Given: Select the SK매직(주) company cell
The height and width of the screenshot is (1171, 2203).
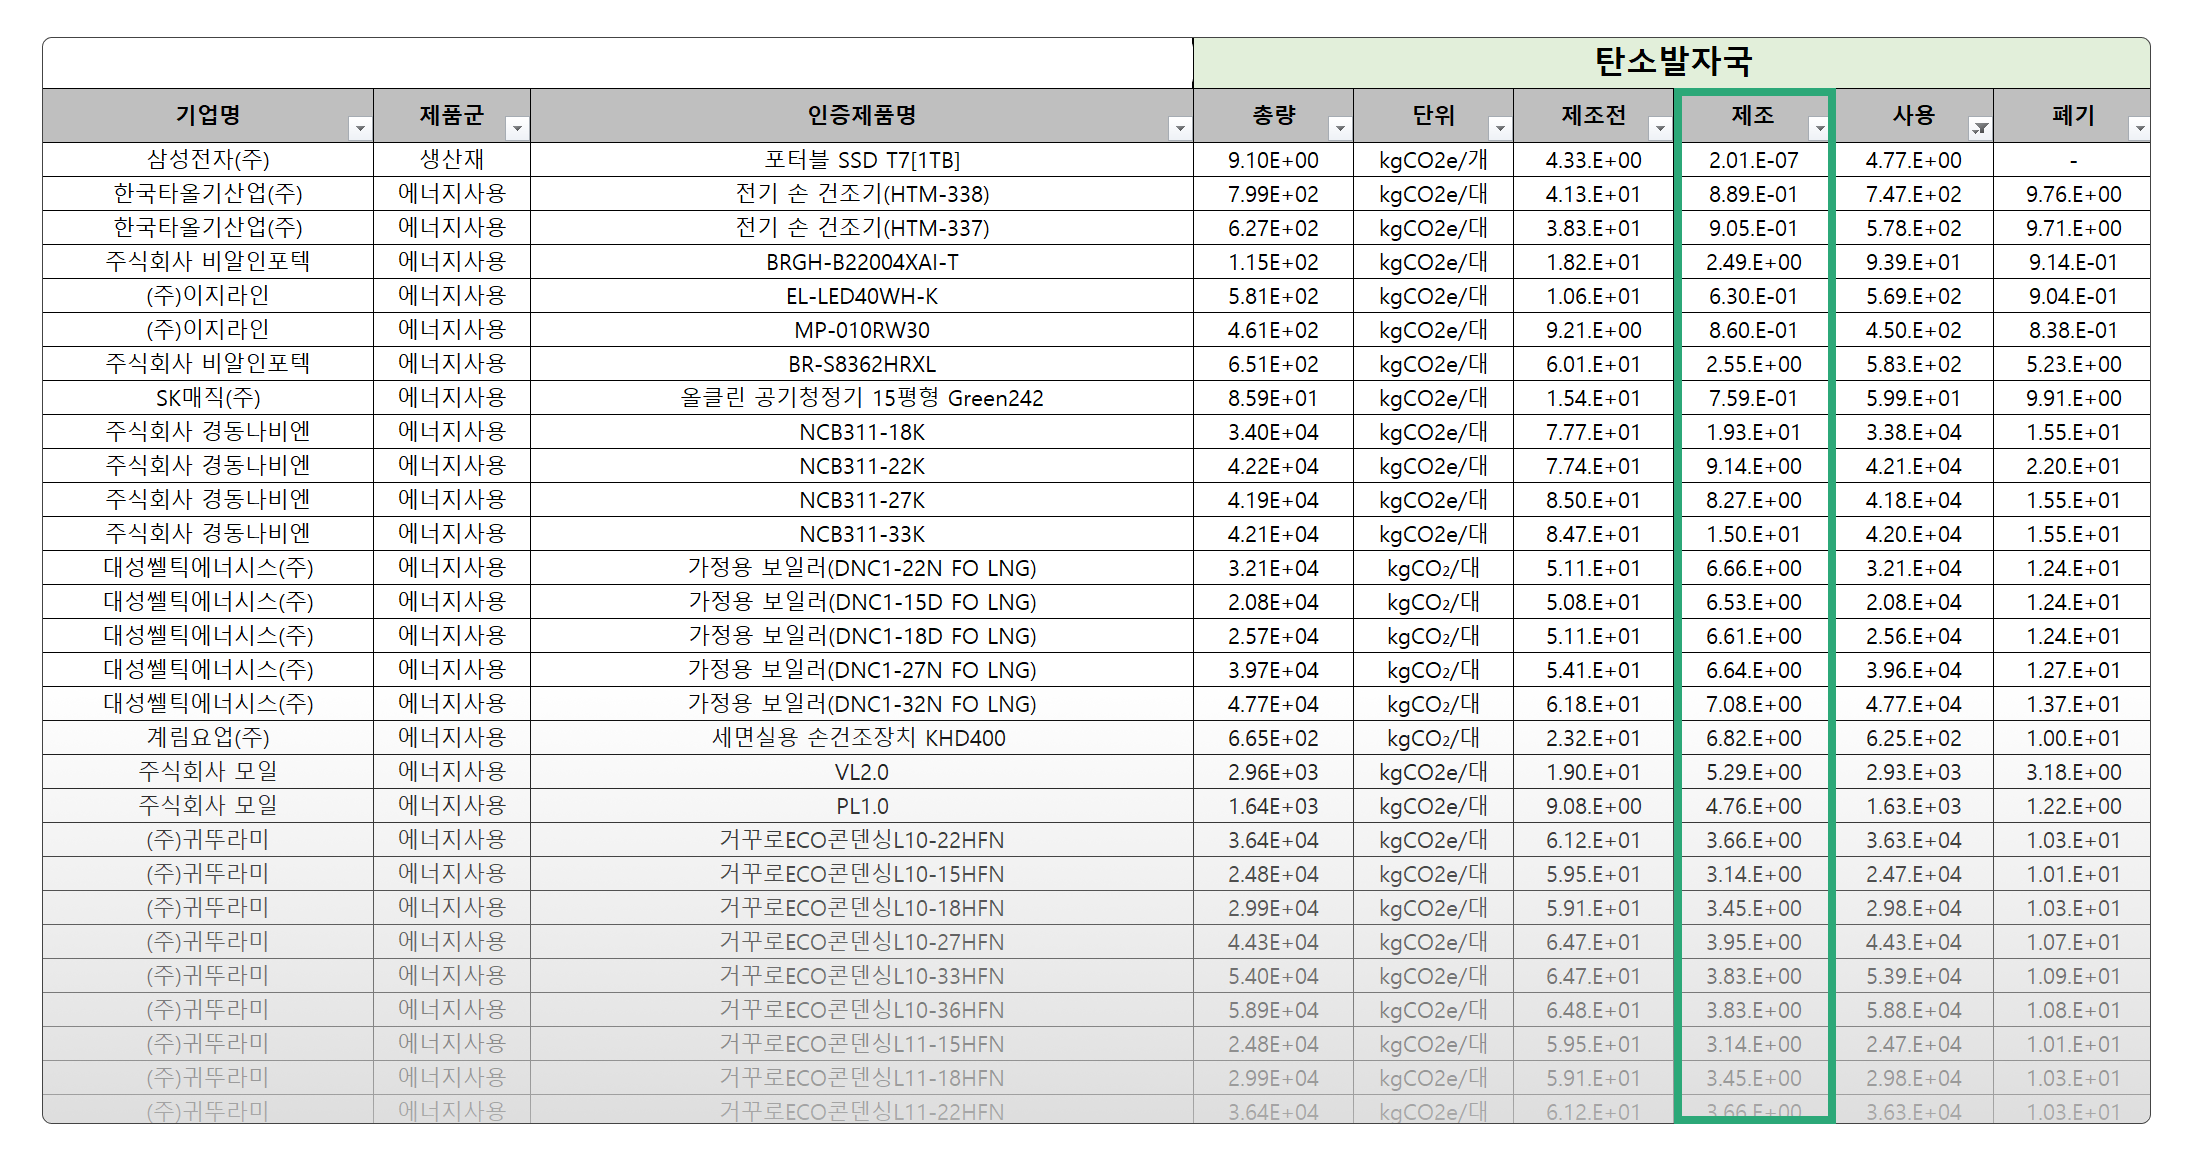Looking at the screenshot, I should [208, 398].
